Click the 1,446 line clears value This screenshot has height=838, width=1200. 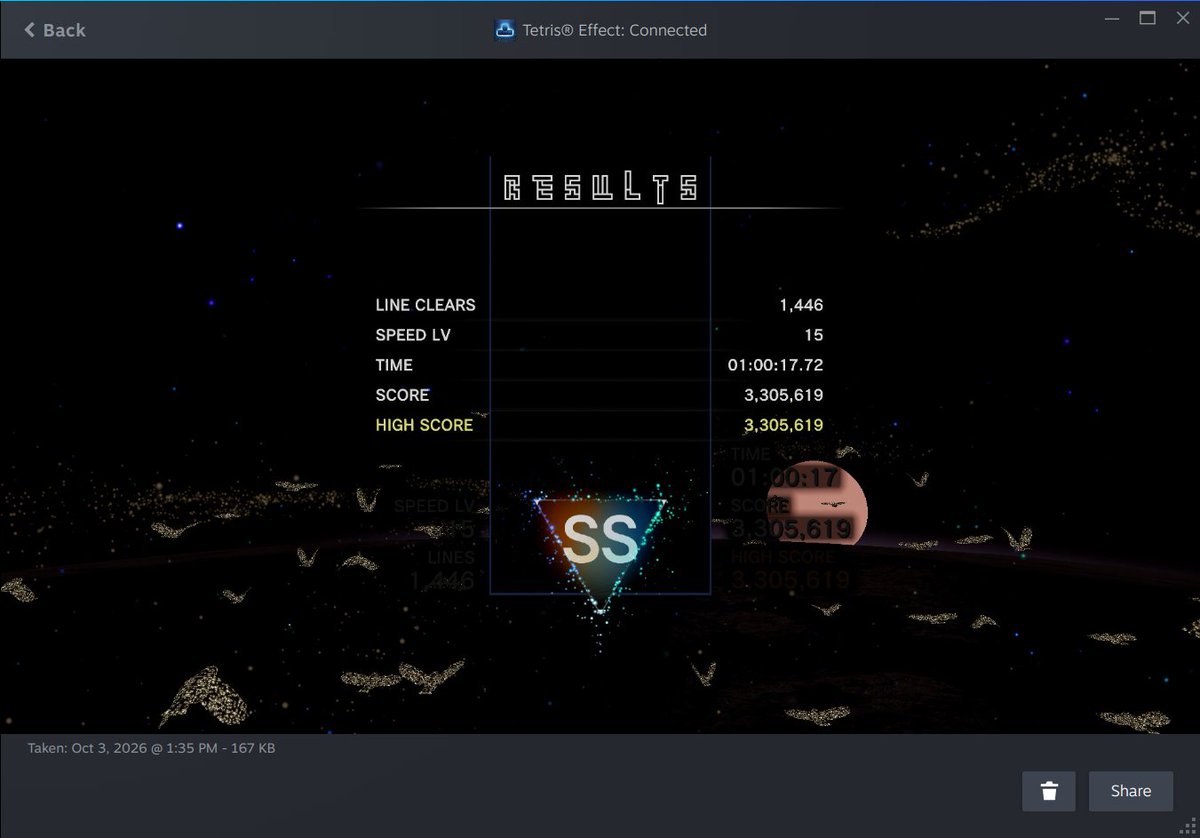(x=801, y=305)
